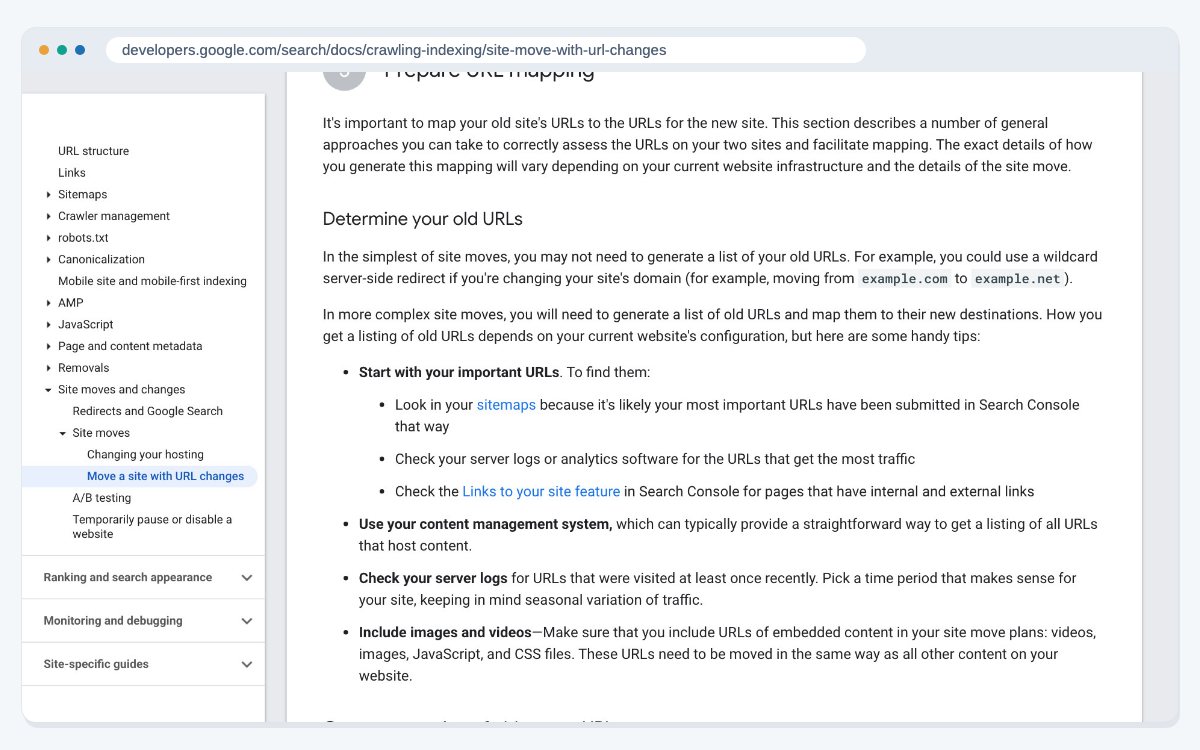Expand the Canonicalization arrow

(48, 260)
